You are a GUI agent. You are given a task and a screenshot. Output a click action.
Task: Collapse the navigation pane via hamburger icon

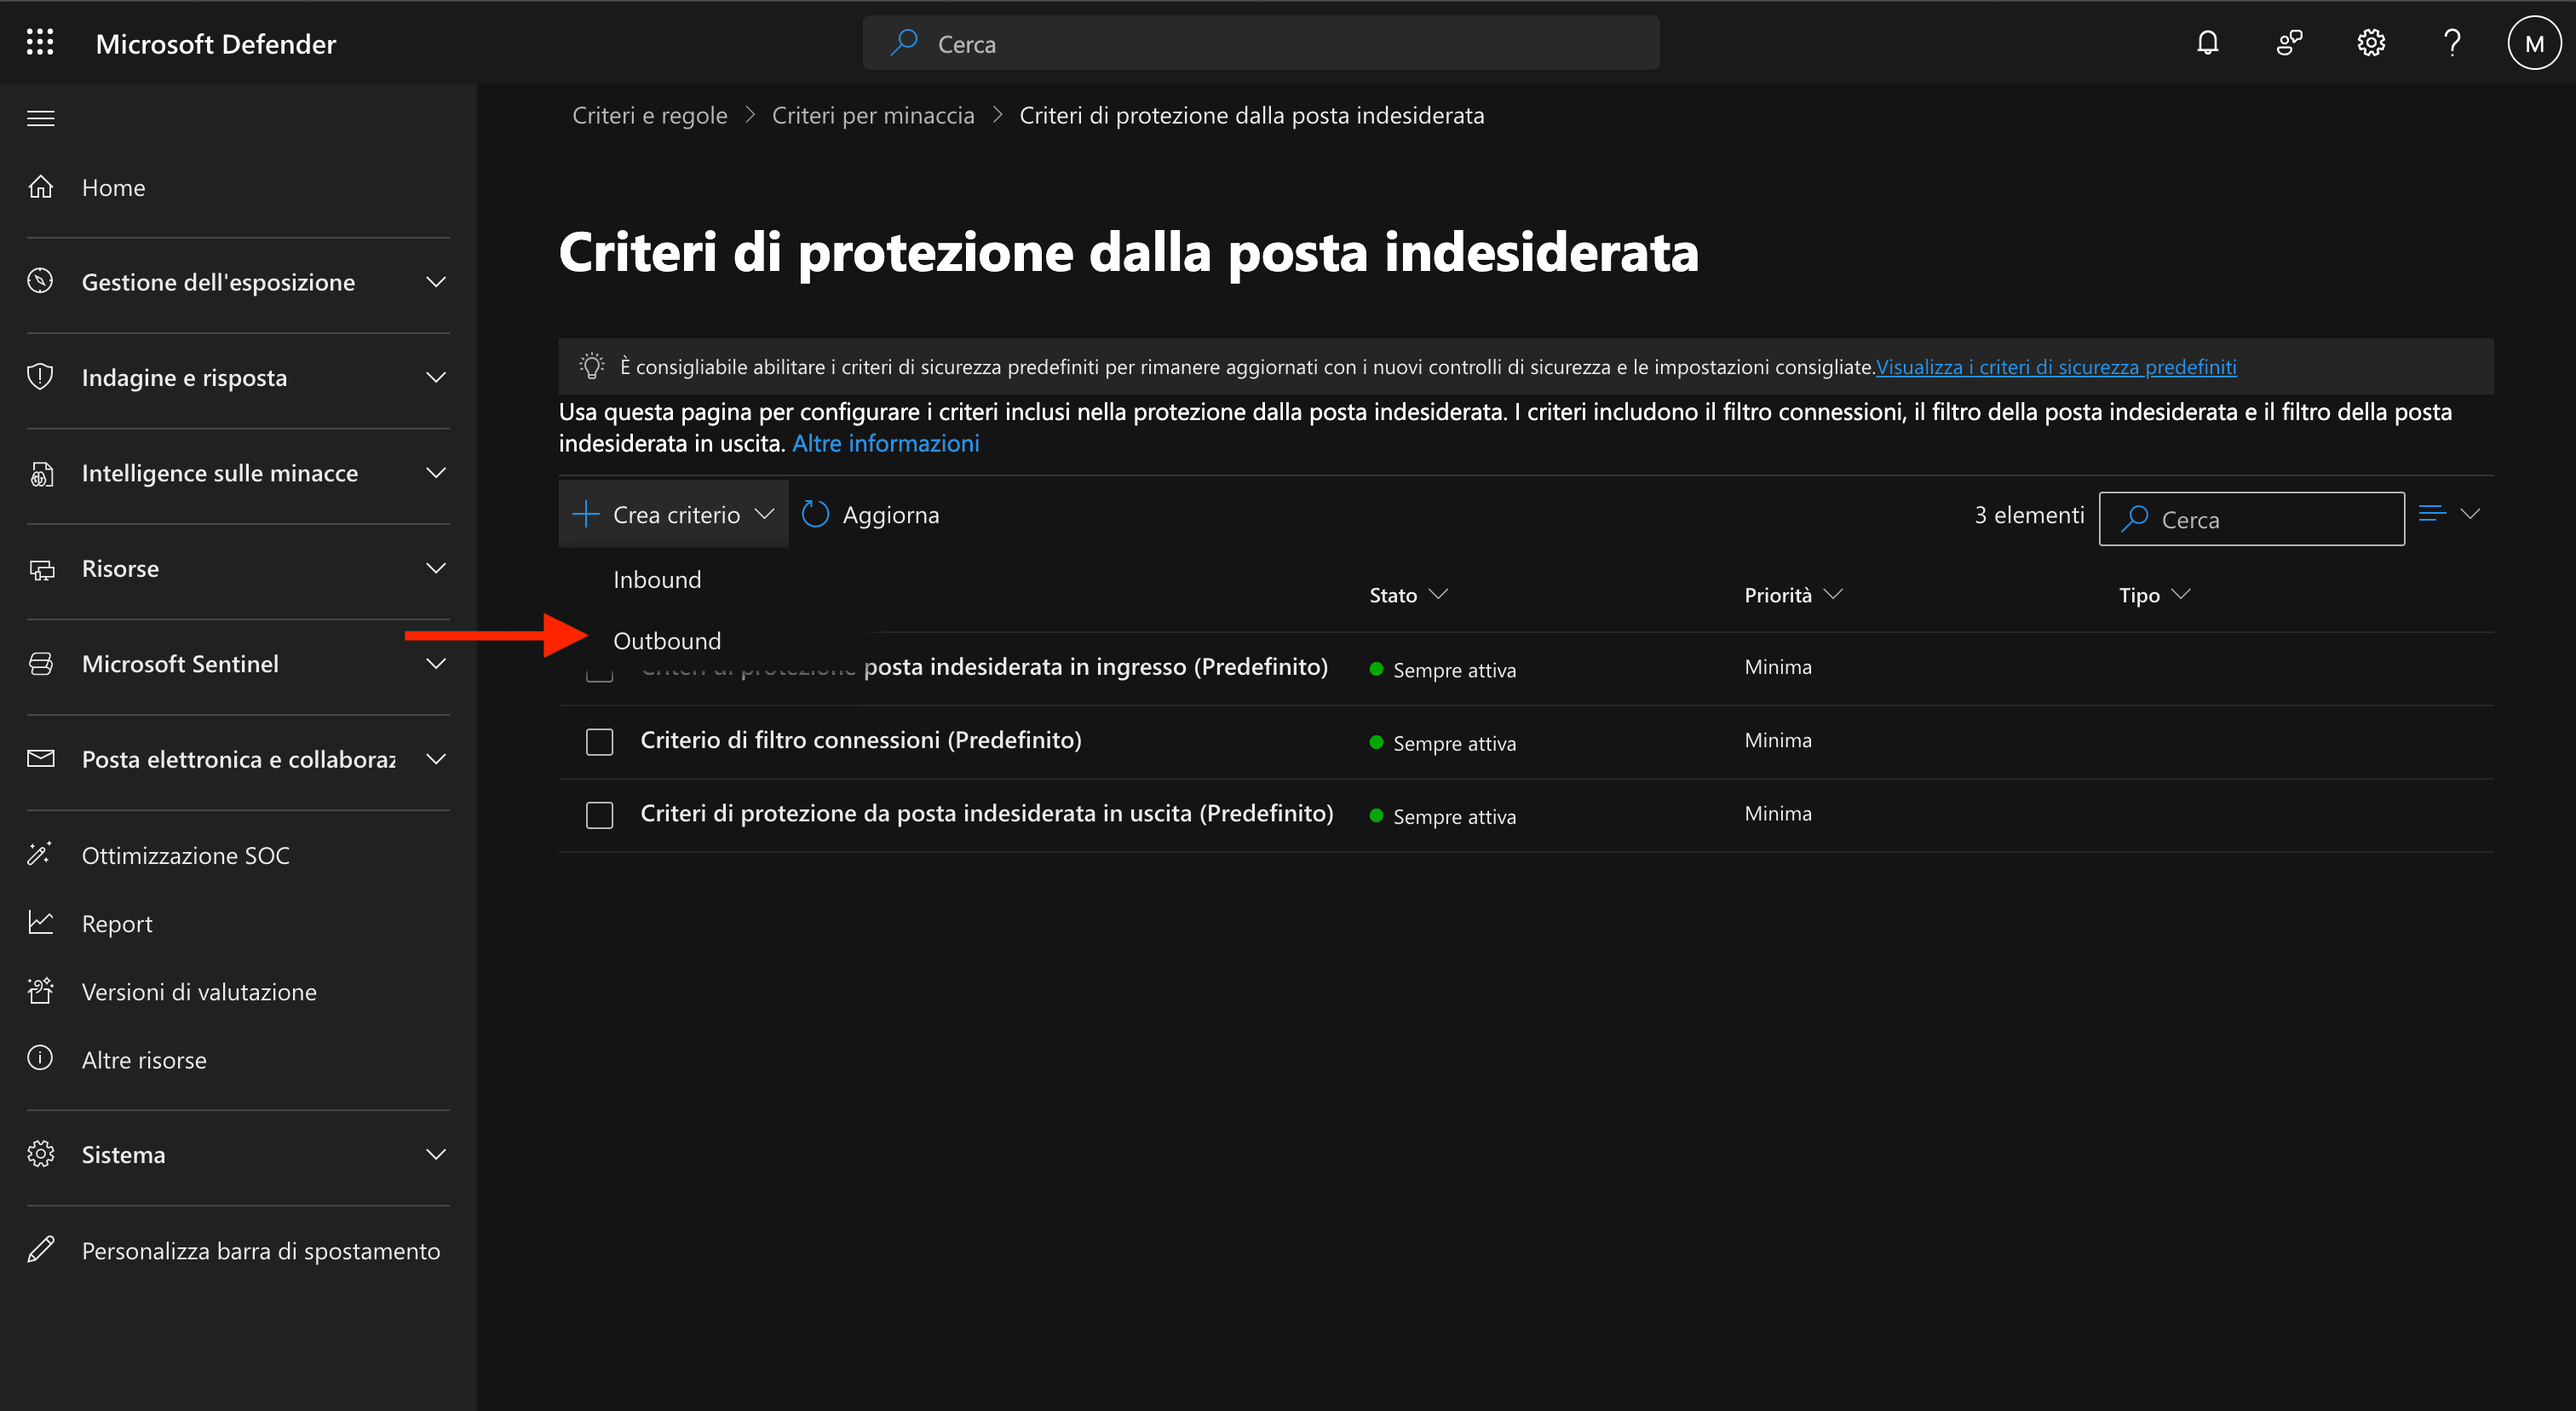40,117
